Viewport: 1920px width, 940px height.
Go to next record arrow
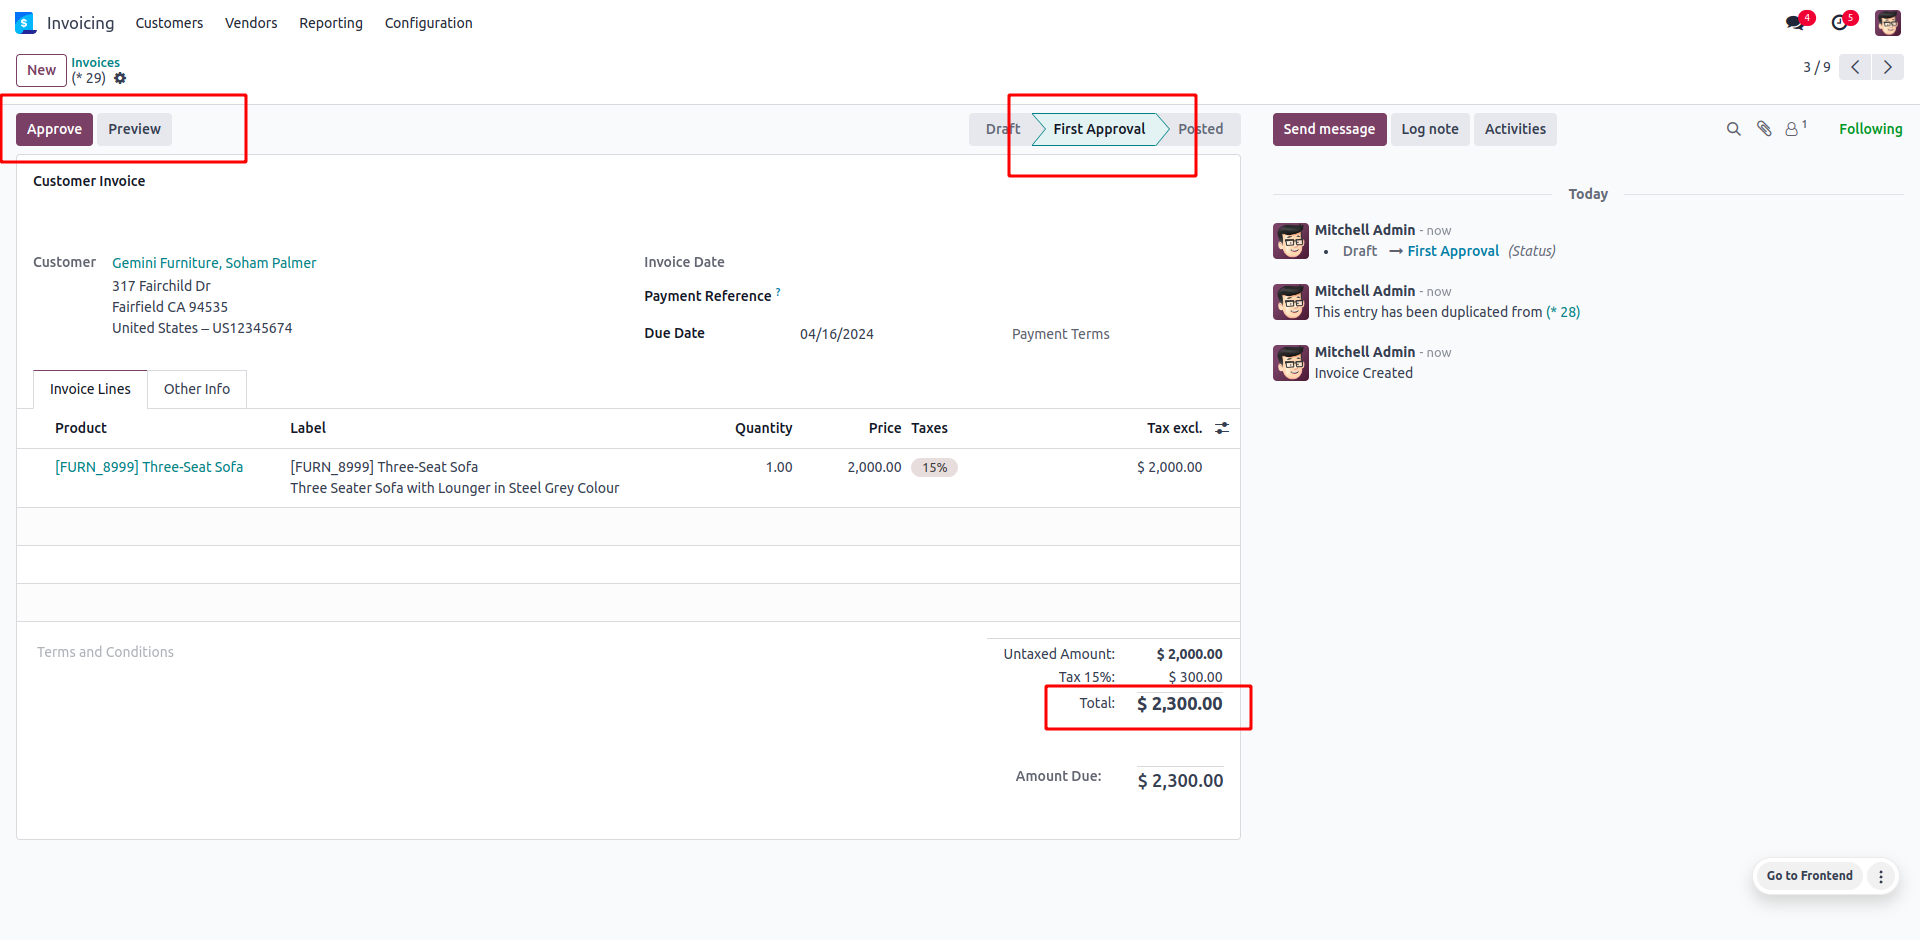click(1888, 67)
